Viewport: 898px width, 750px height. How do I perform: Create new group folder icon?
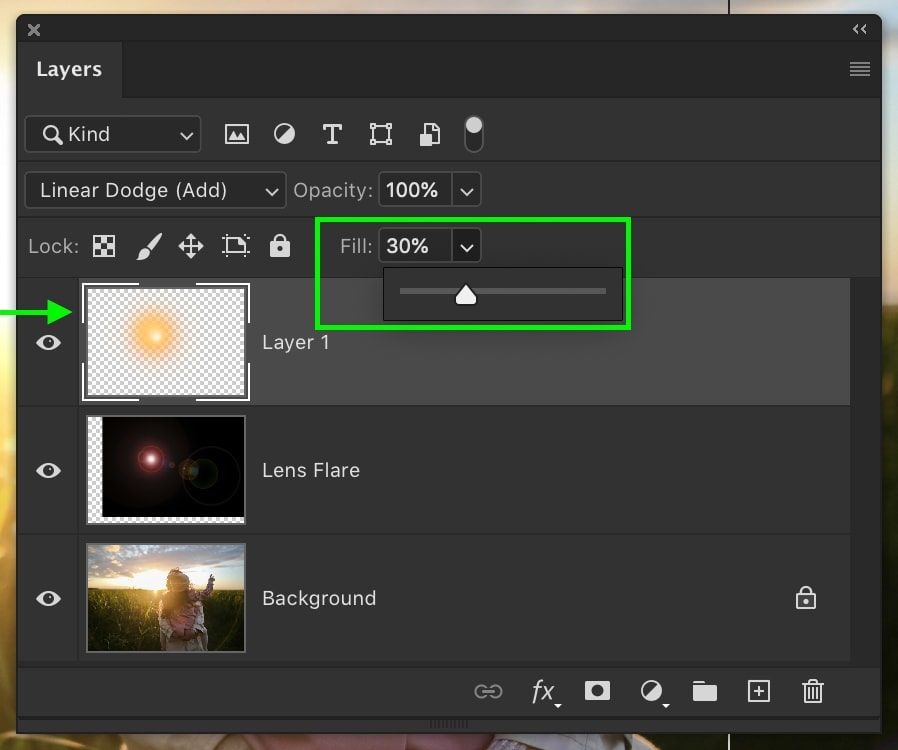(704, 691)
